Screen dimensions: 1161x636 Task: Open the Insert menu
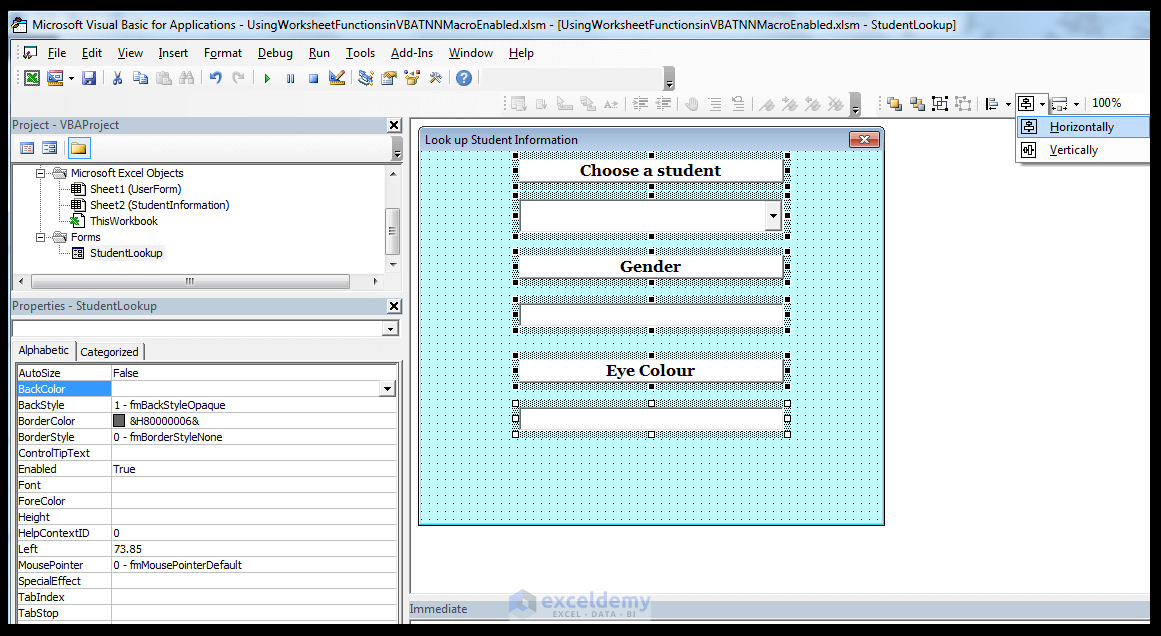[x=173, y=53]
